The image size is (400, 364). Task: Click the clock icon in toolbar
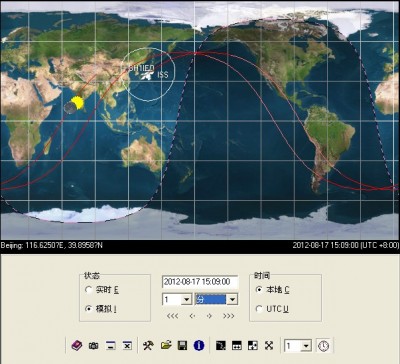pyautogui.click(x=323, y=346)
